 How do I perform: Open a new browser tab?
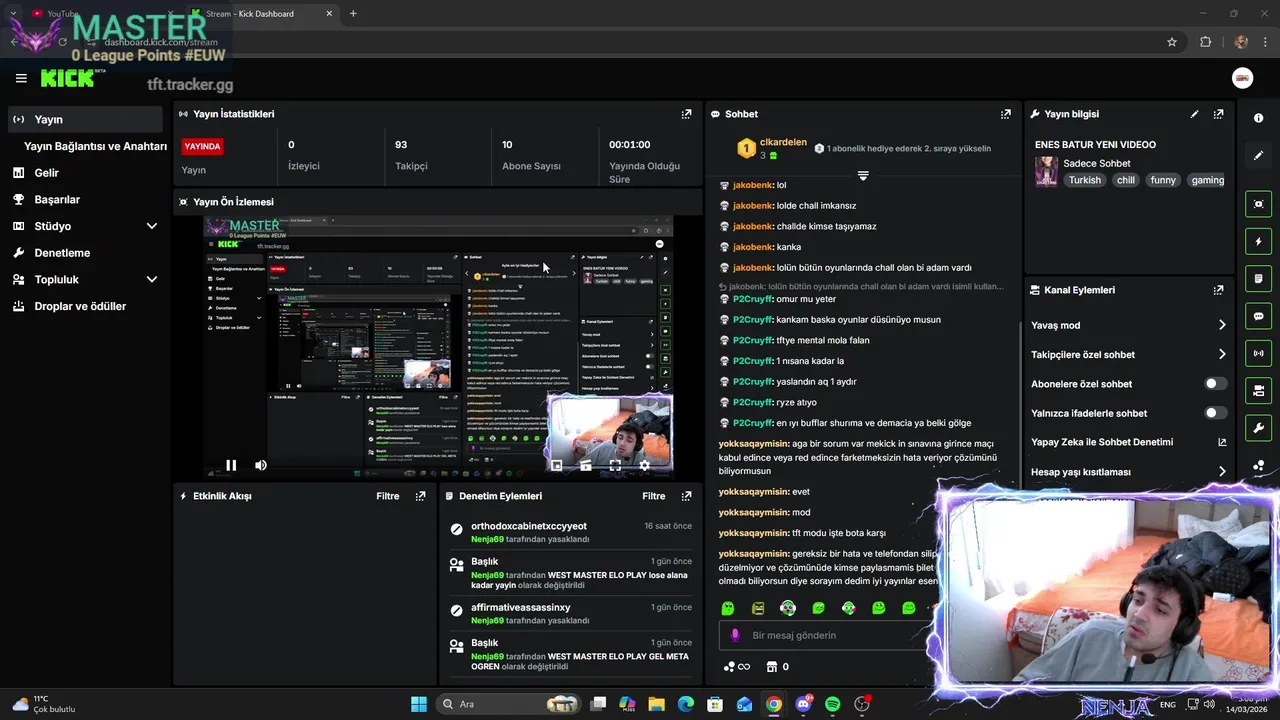coord(353,13)
